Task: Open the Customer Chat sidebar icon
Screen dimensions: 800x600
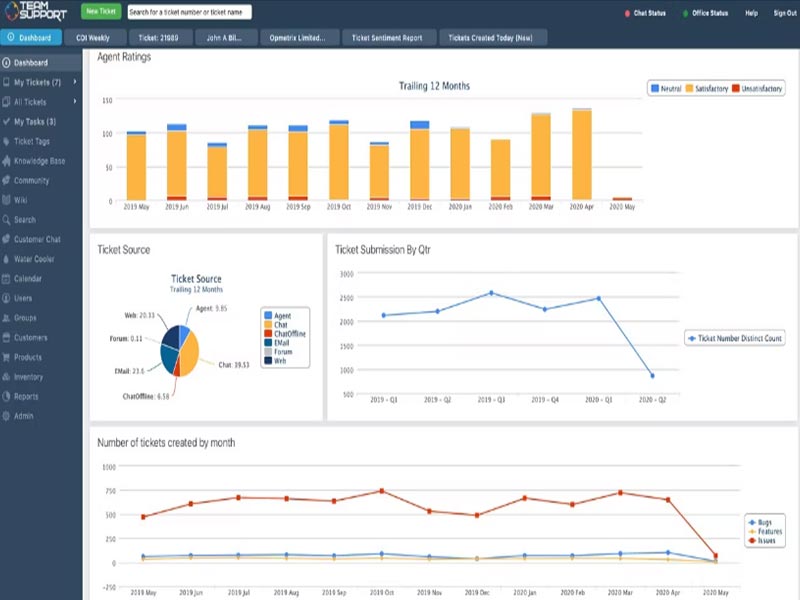Action: tap(7, 240)
